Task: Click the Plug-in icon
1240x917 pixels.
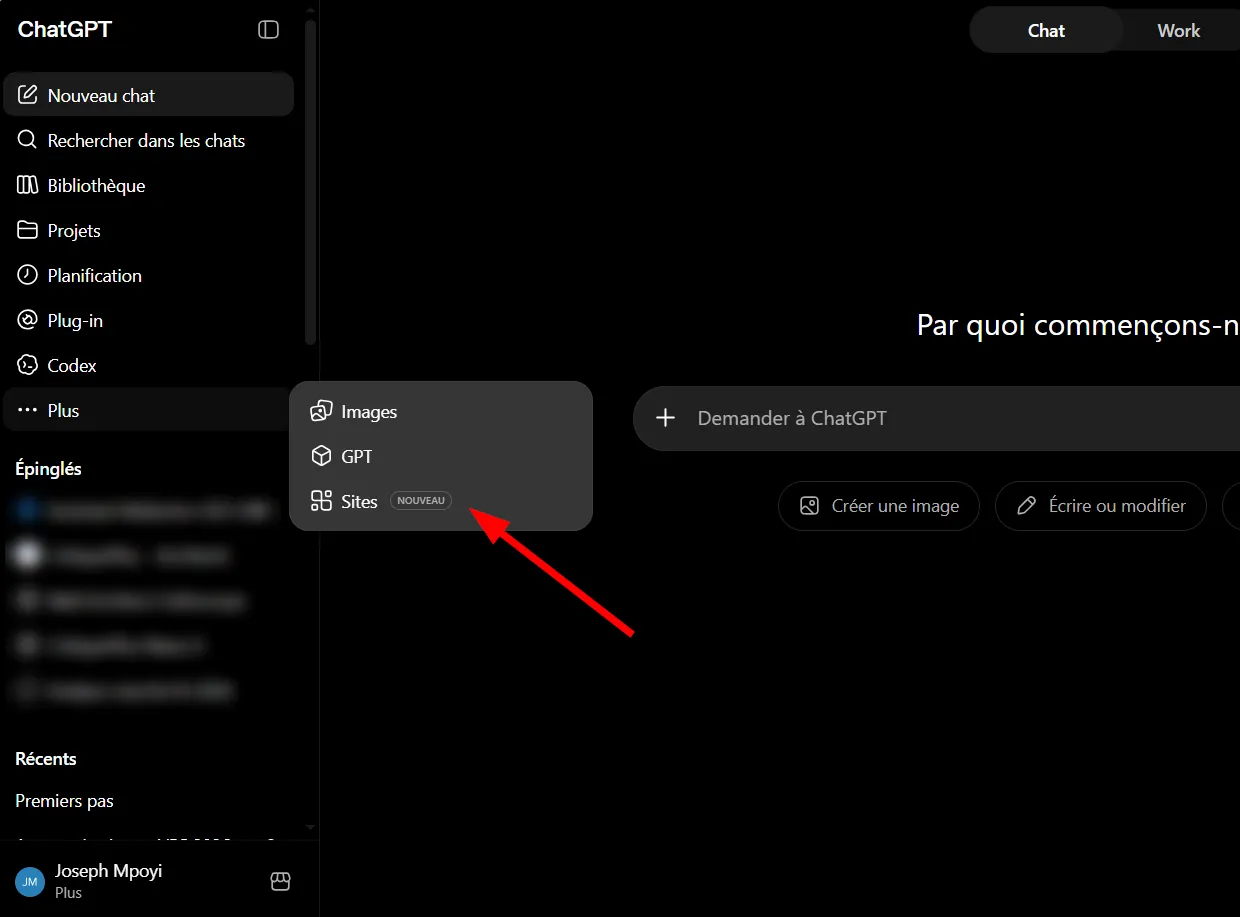Action: 28,320
